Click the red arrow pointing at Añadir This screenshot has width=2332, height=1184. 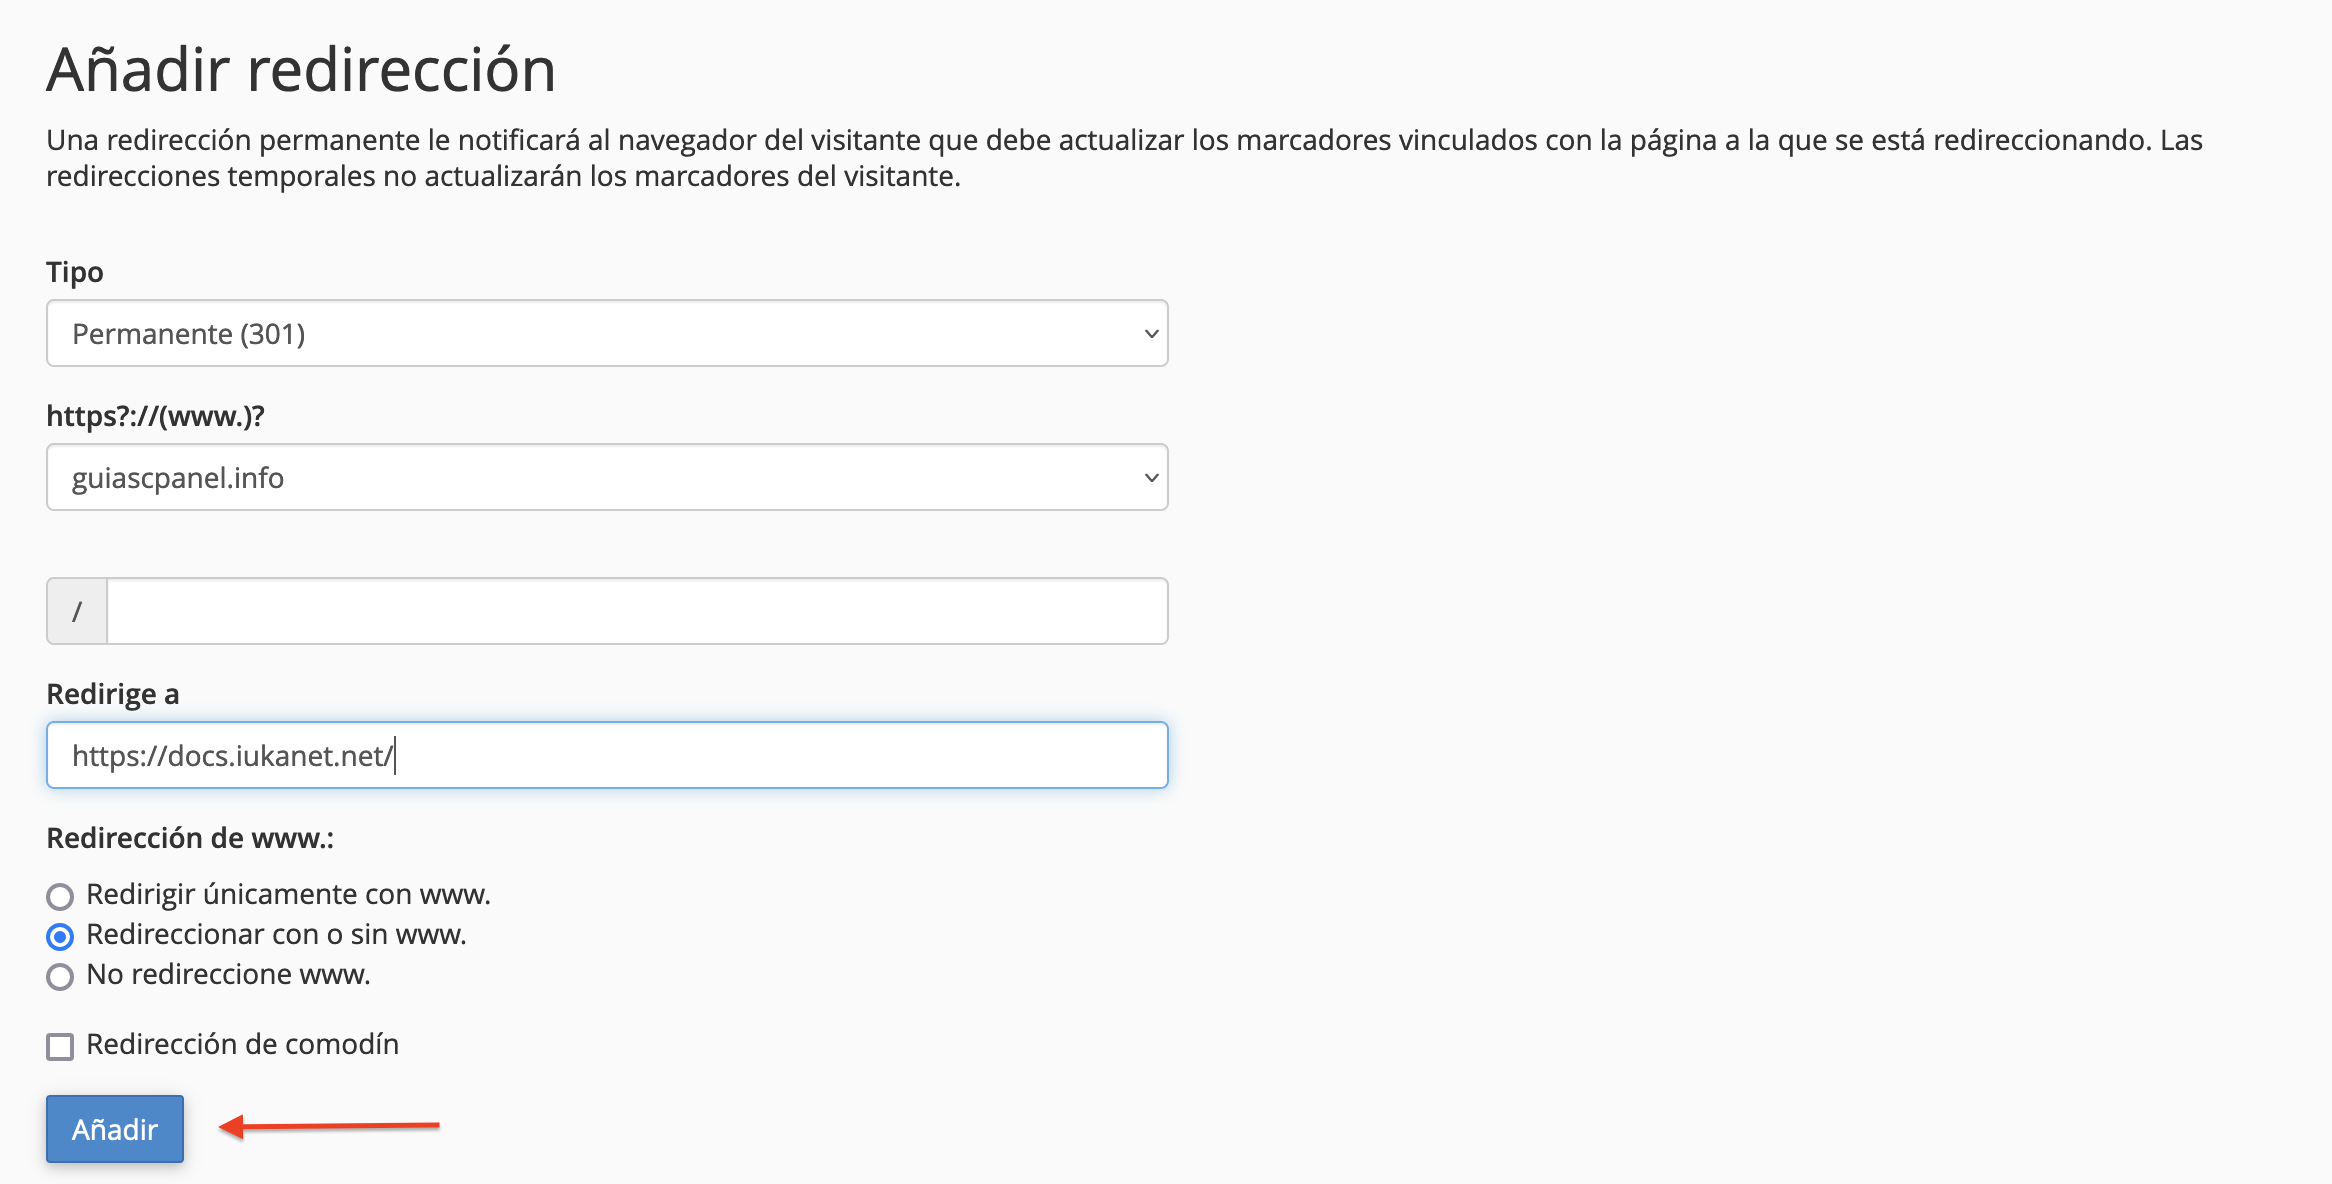[x=329, y=1127]
